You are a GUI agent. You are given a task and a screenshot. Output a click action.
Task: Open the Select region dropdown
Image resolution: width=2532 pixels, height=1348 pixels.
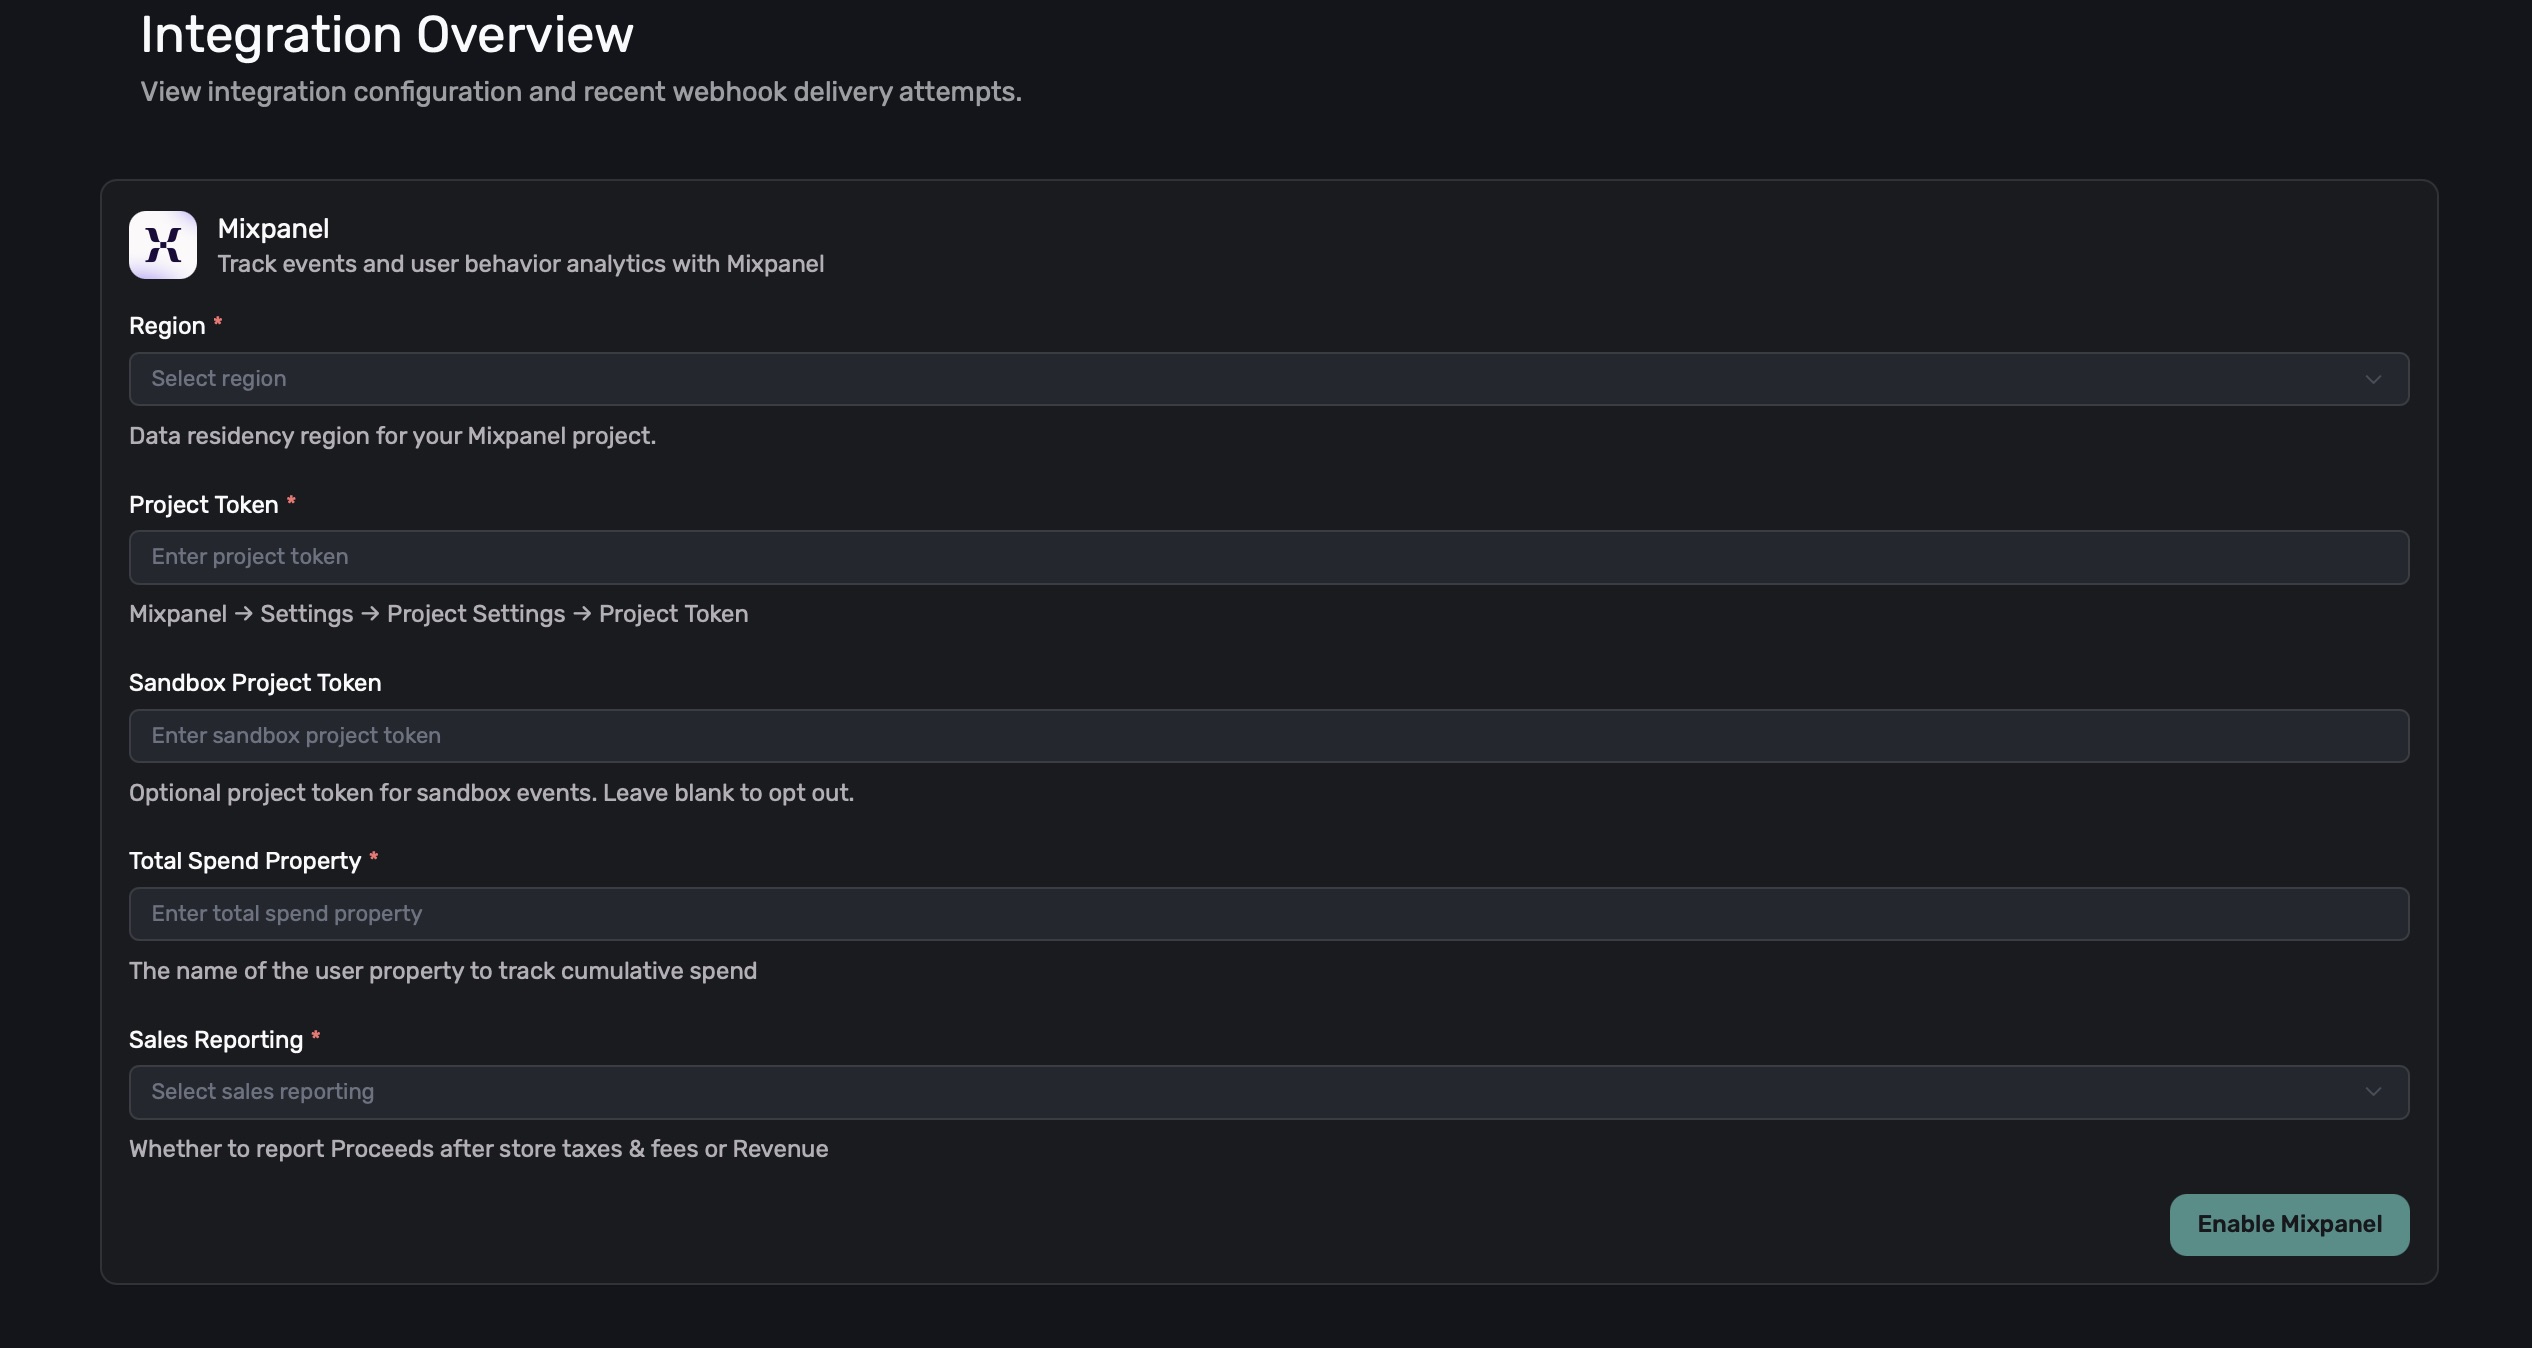(x=1267, y=379)
